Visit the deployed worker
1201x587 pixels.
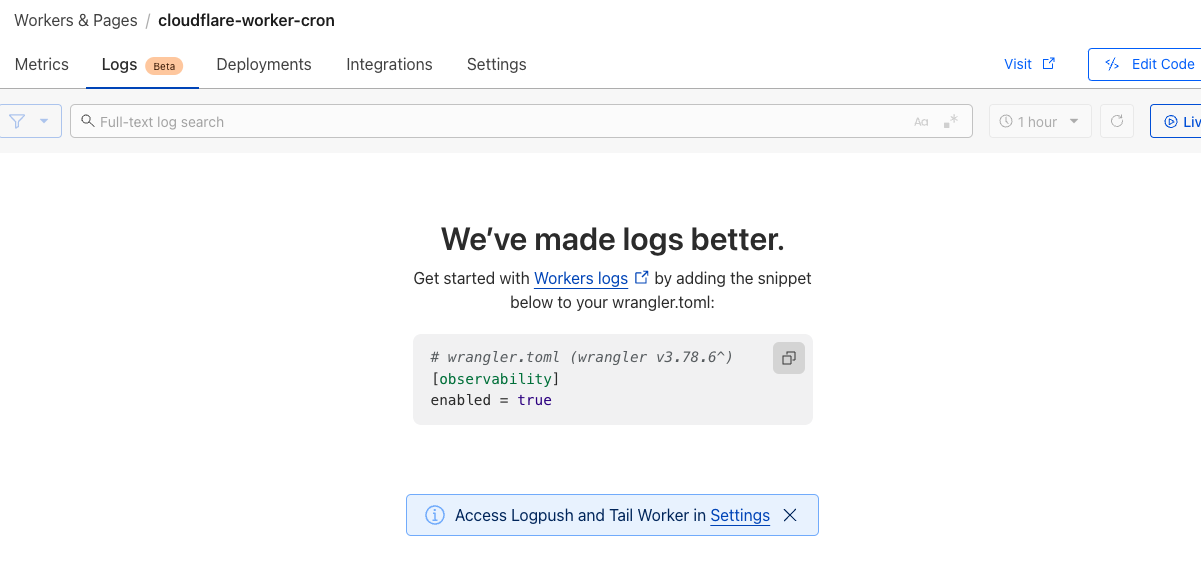coord(1029,64)
